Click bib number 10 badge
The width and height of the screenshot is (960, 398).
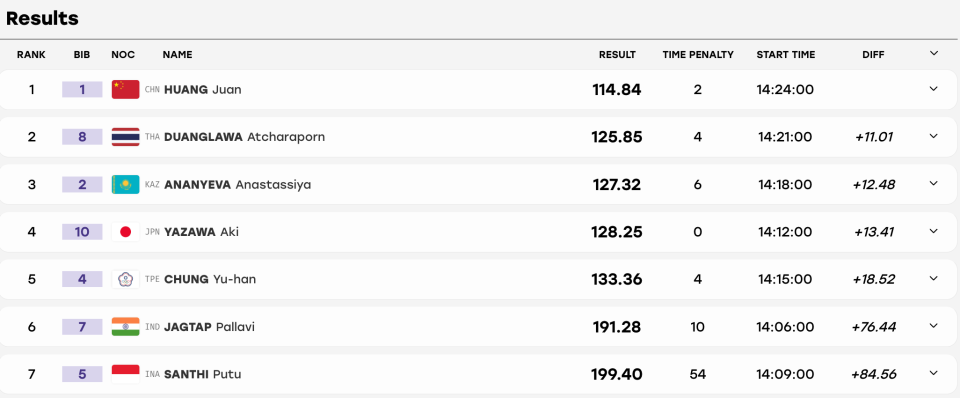pos(82,232)
